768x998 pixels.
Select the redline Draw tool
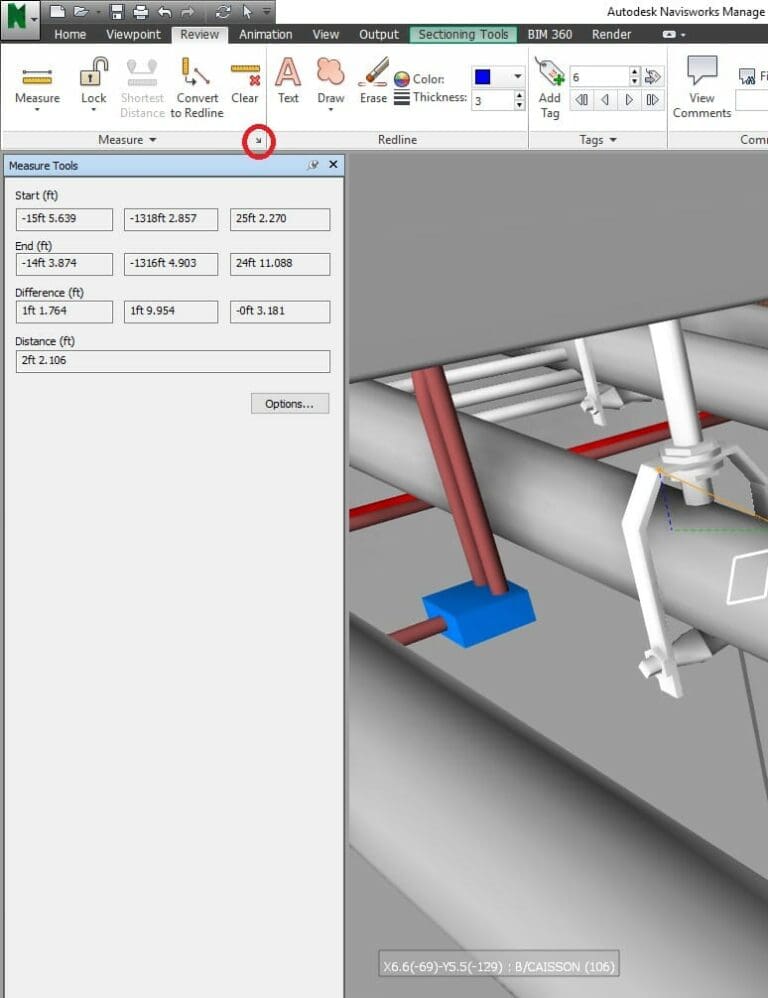coord(331,81)
